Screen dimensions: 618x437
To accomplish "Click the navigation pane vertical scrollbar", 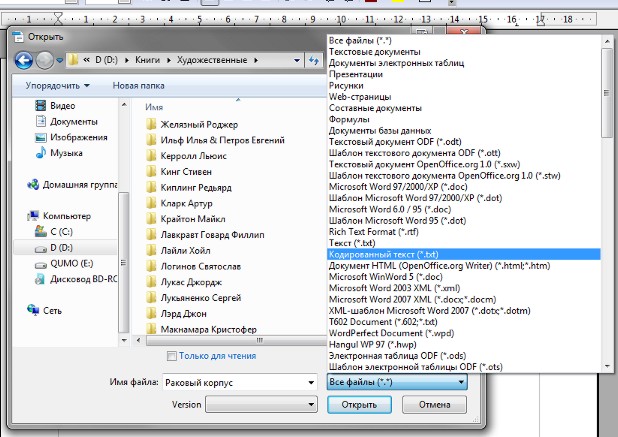I will 124,262.
